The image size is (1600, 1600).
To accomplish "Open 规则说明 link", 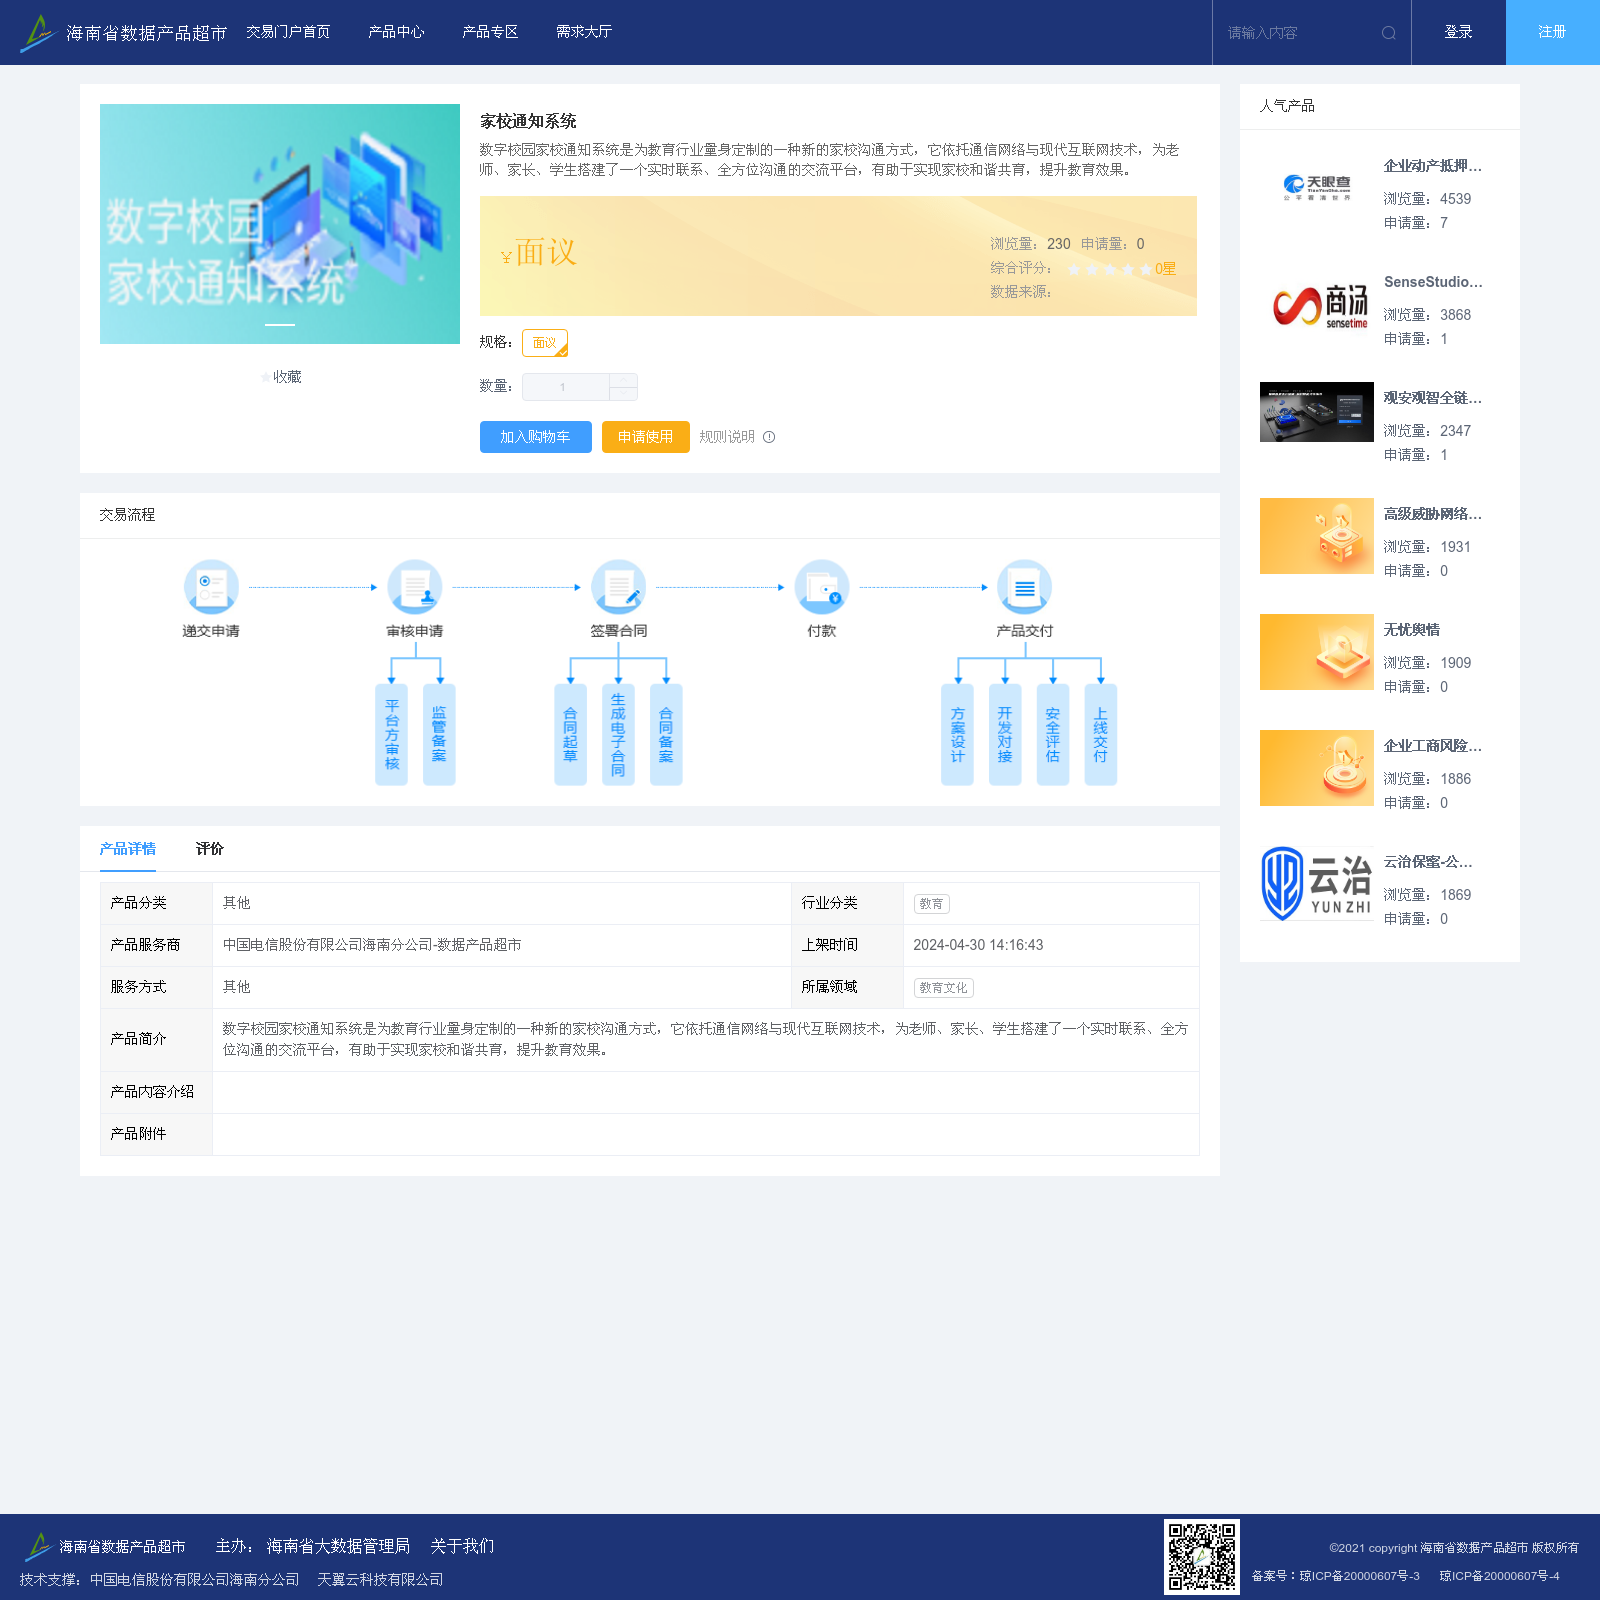I will pyautogui.click(x=727, y=437).
